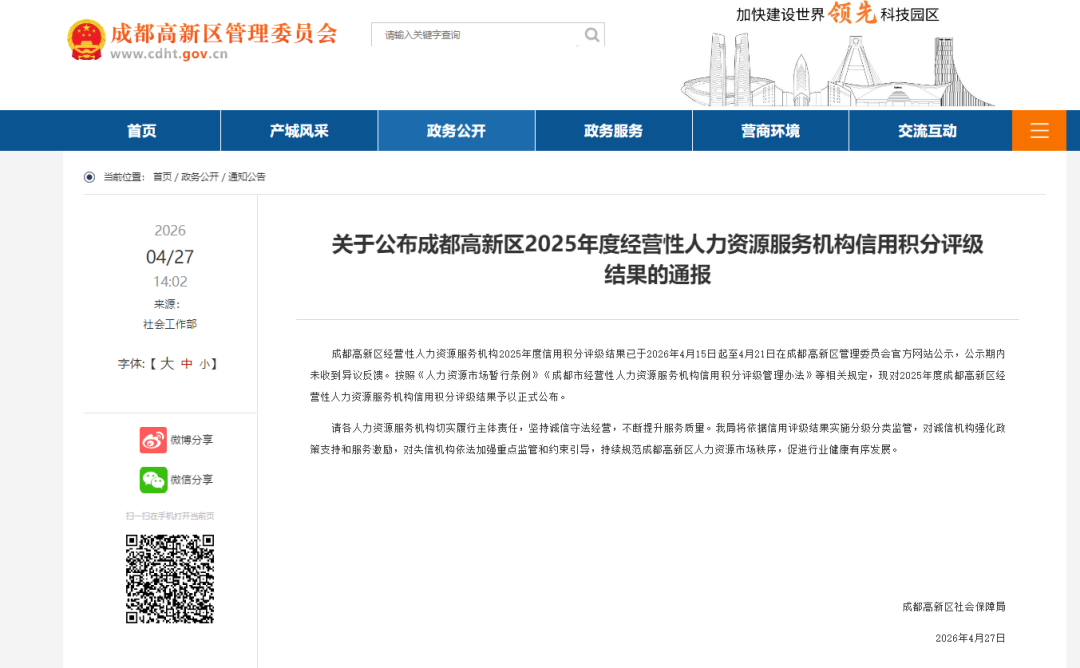This screenshot has width=1080, height=668.
Task: Click the 成都高新区社会保障局 signature
Action: tap(953, 607)
